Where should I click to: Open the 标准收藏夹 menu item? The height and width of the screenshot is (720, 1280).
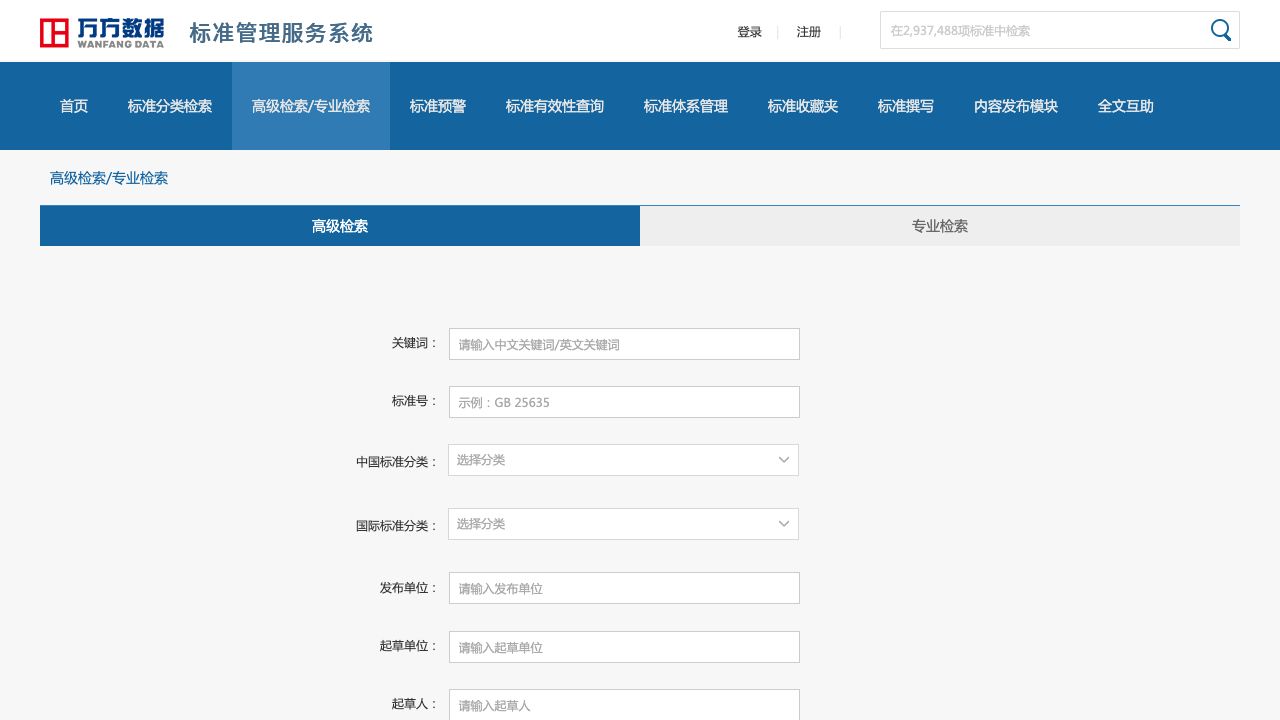click(x=803, y=106)
